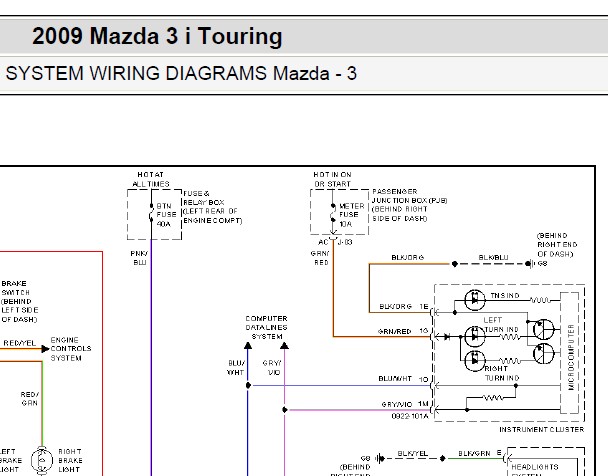Click the BLK/ORG label on the orange wire
This screenshot has width=608, height=476.
(408, 257)
